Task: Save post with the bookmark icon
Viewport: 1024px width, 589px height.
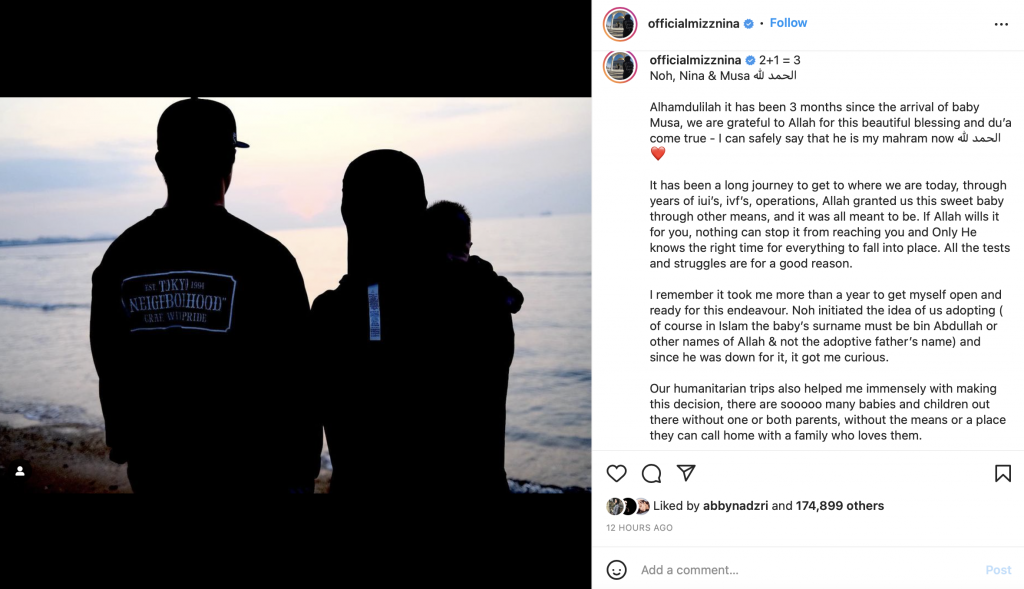Action: [x=1003, y=473]
